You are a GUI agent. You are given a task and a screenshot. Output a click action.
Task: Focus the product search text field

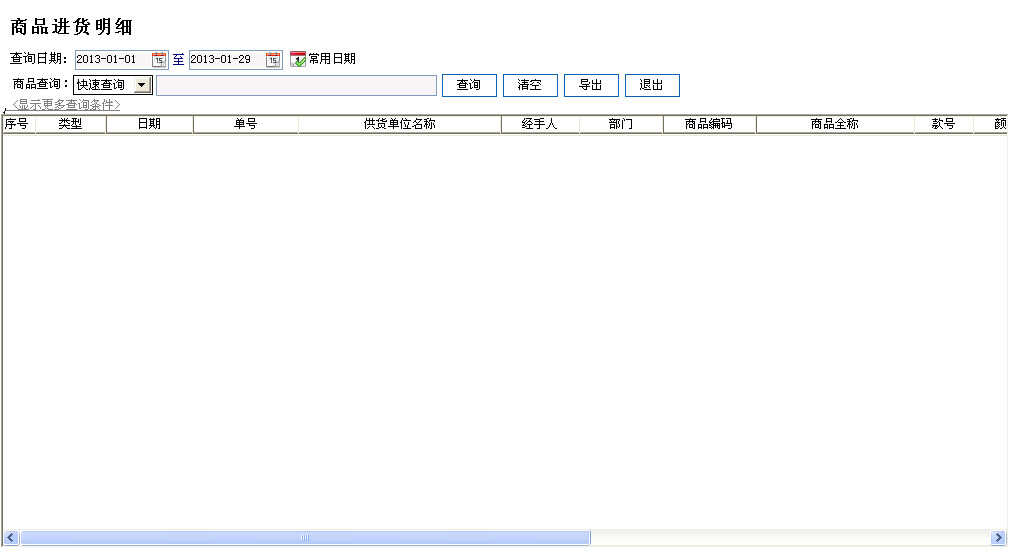(296, 86)
